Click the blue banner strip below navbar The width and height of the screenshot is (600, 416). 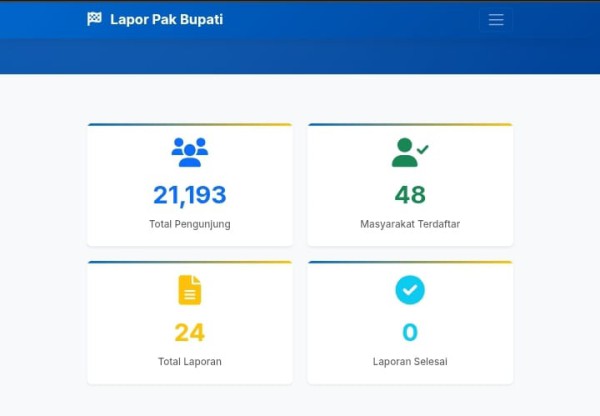pos(300,57)
